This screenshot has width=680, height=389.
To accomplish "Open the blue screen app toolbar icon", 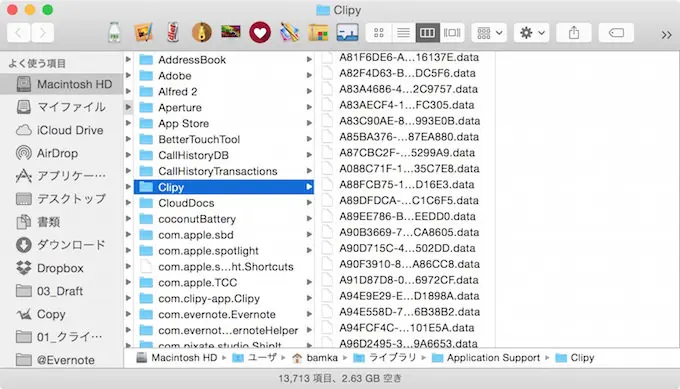I will point(347,33).
